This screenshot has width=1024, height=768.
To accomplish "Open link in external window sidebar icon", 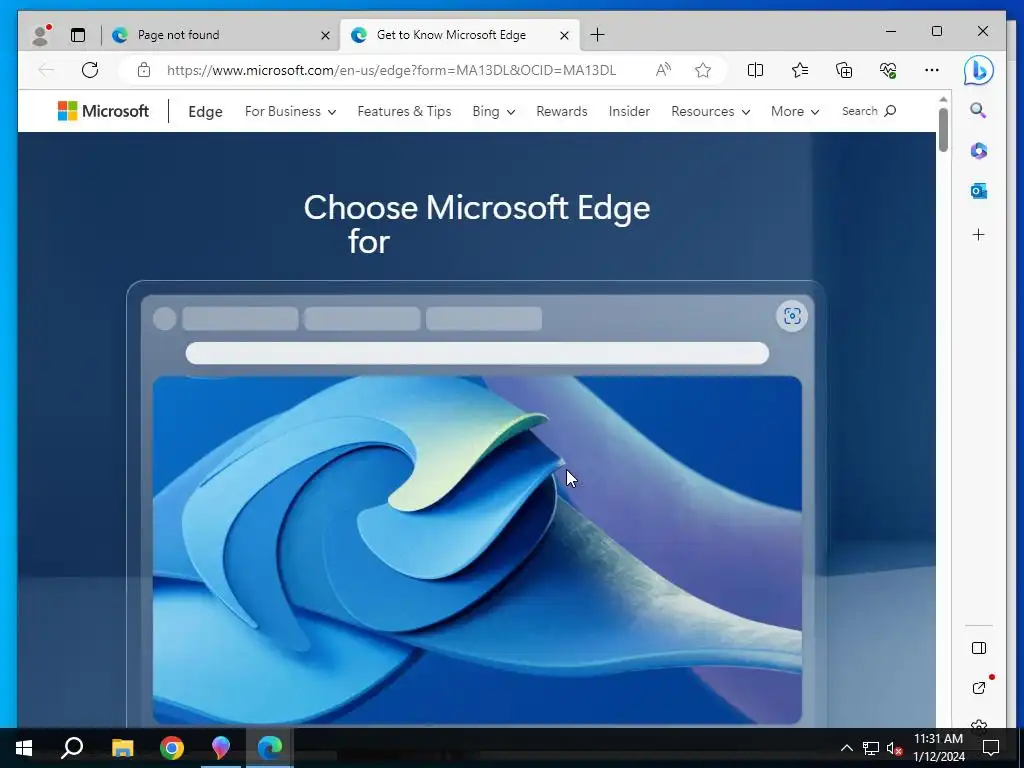I will pos(978,688).
